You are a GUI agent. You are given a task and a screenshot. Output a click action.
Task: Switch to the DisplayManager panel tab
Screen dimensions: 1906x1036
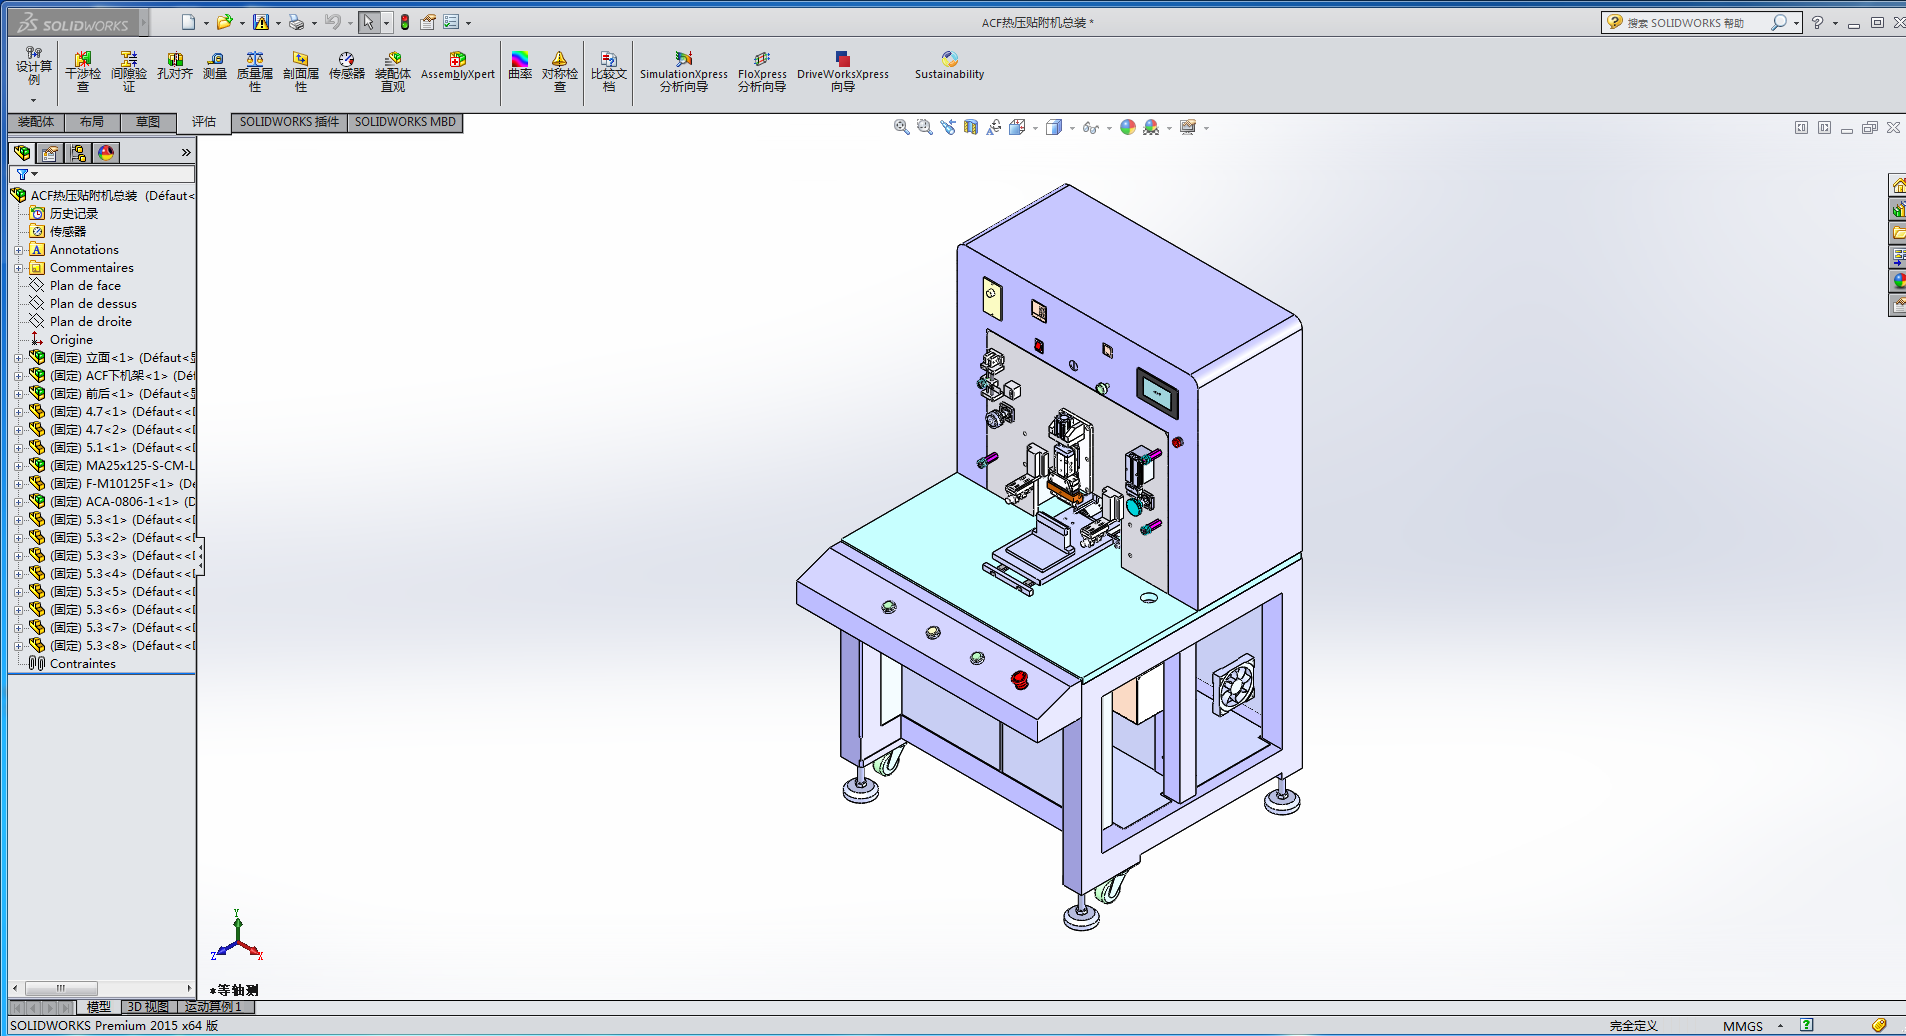coord(106,153)
